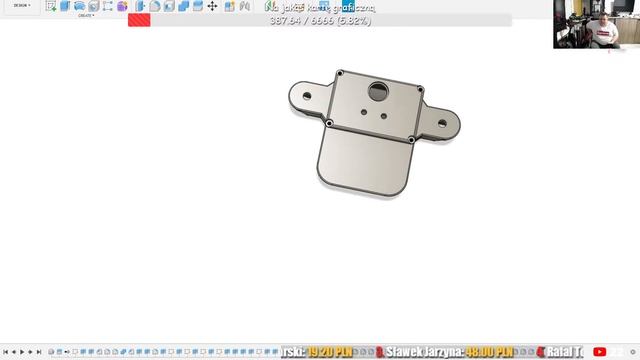Select the left mounting tab hole

click(307, 96)
